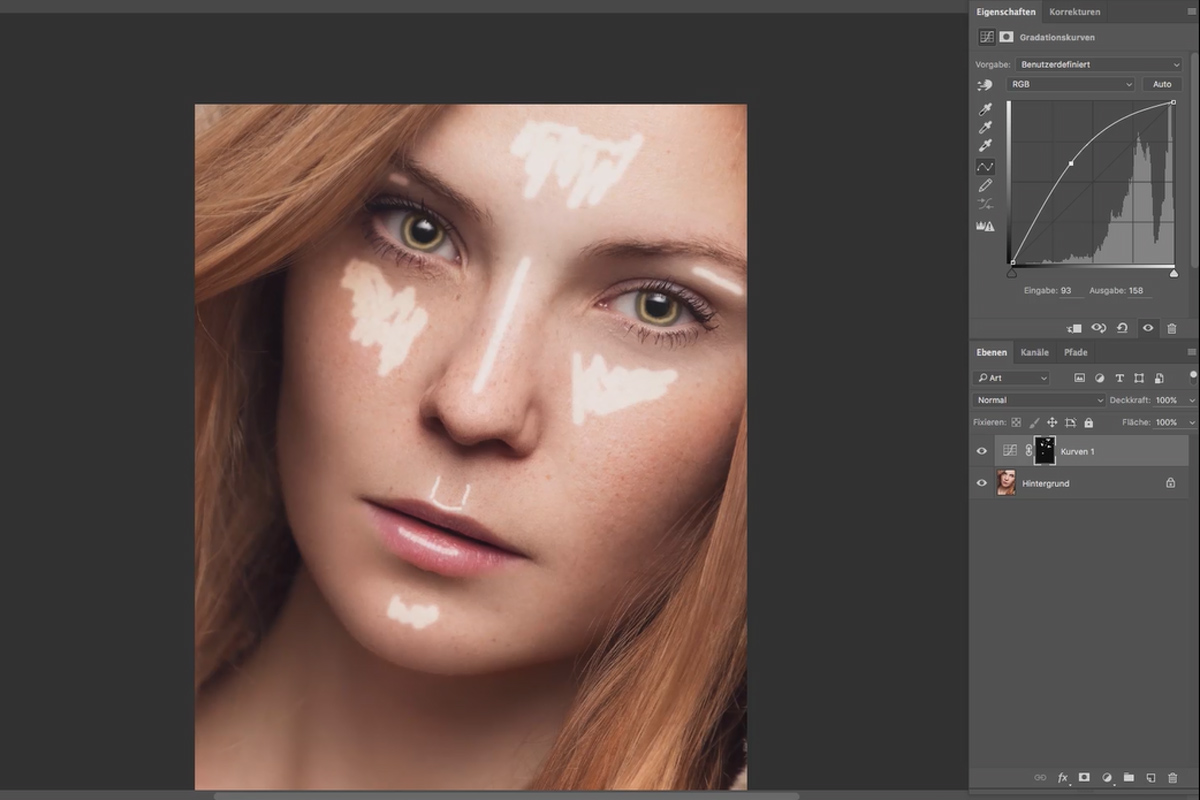
Task: Choose the pencil draw curve tool
Action: click(985, 186)
